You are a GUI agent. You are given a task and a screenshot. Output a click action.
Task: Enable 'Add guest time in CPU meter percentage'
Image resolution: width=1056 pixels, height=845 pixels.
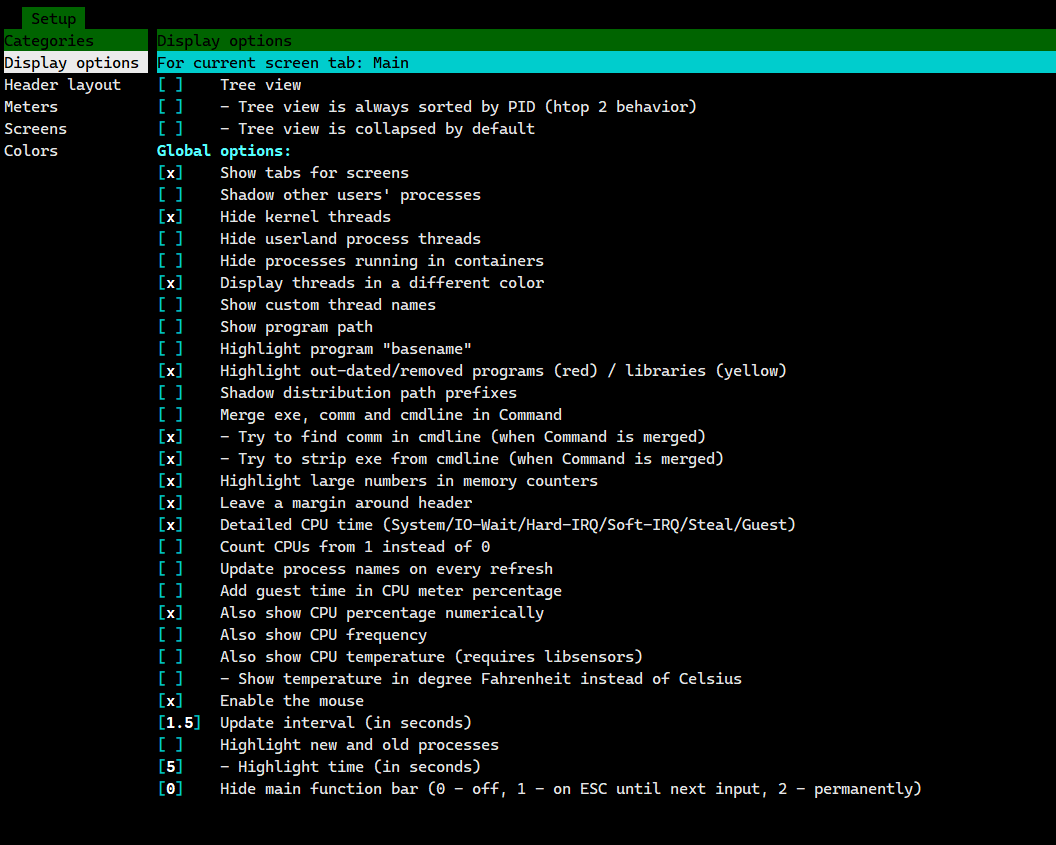(x=170, y=590)
